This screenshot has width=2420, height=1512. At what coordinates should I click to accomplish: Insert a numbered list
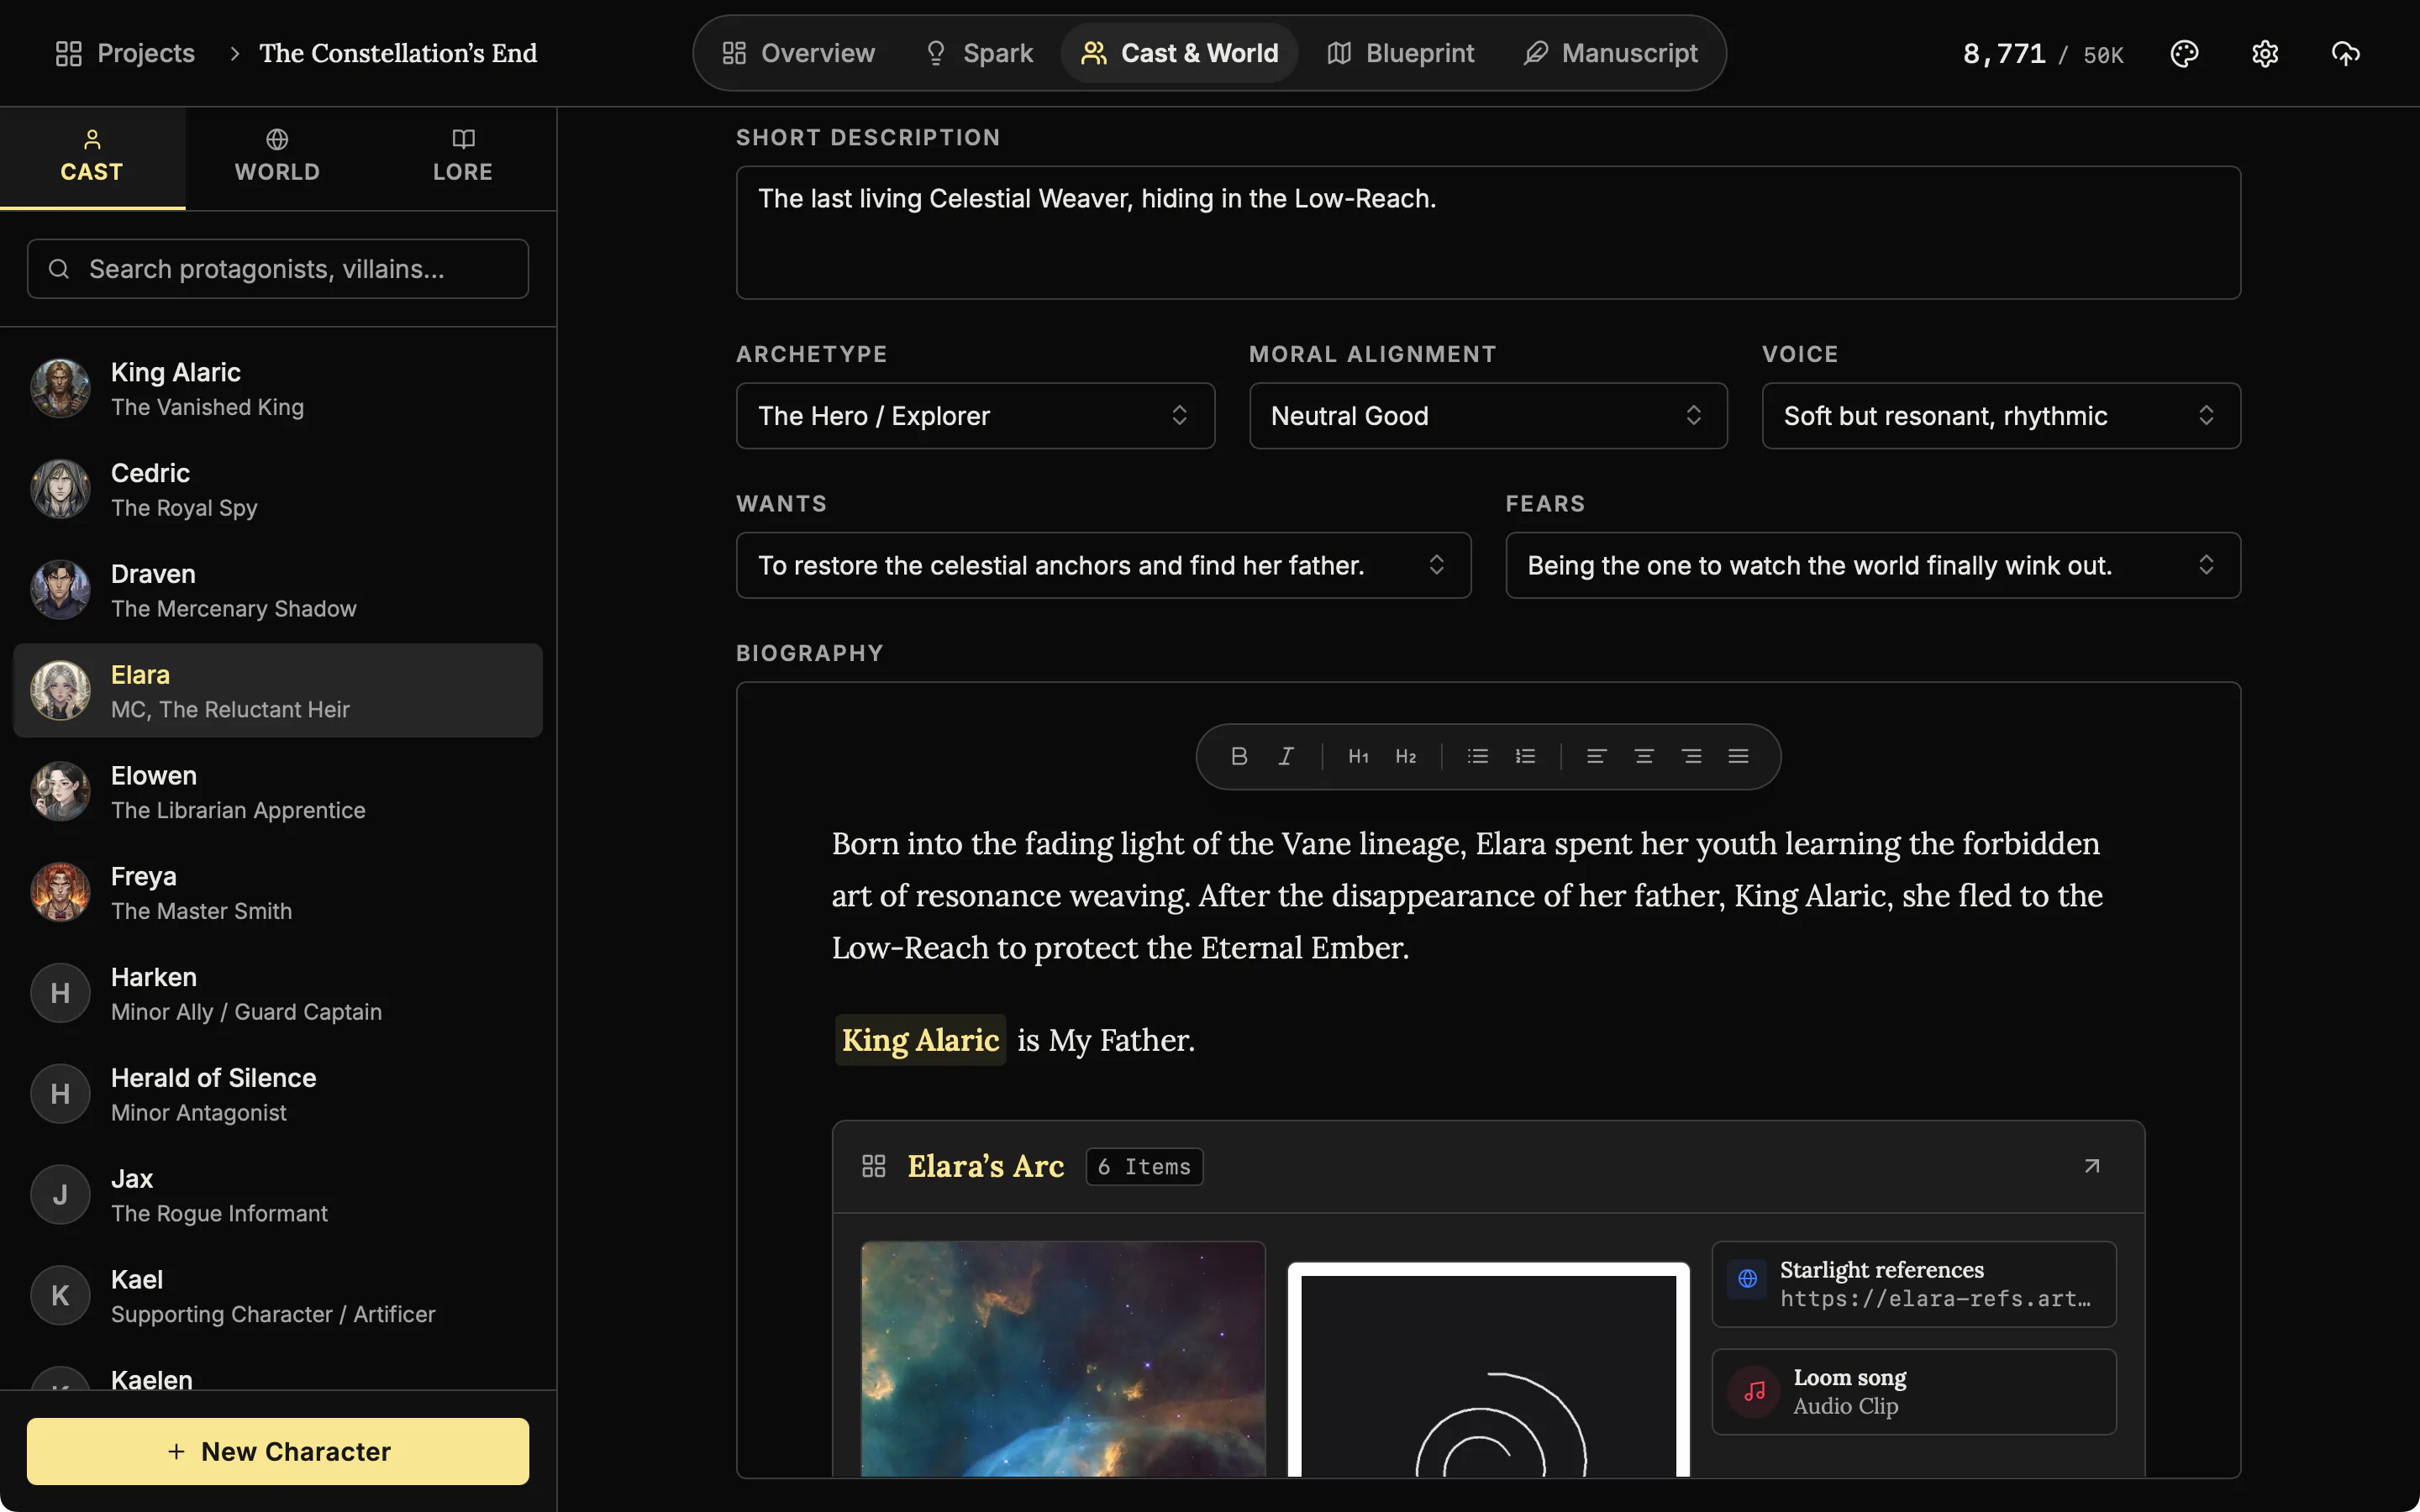pos(1525,756)
